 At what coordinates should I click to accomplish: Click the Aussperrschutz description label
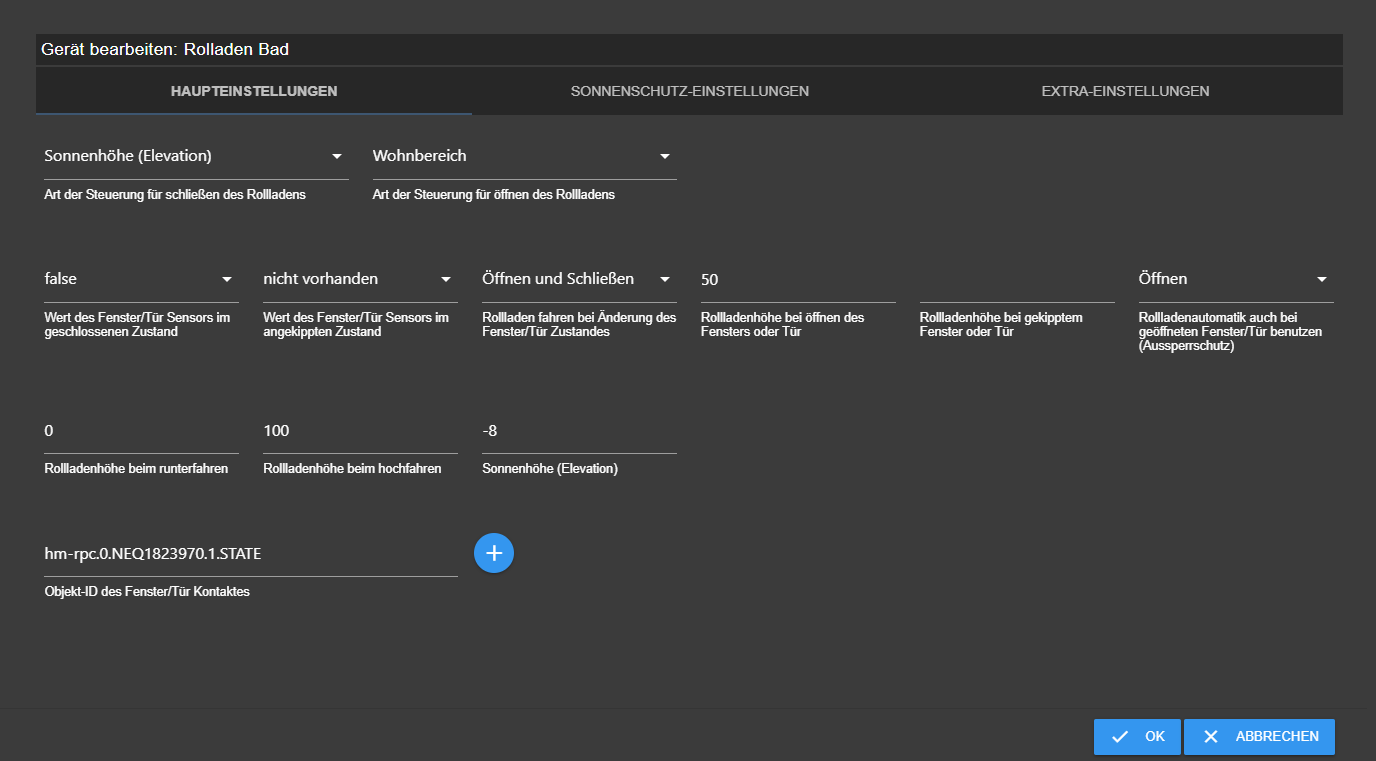(x=1231, y=331)
